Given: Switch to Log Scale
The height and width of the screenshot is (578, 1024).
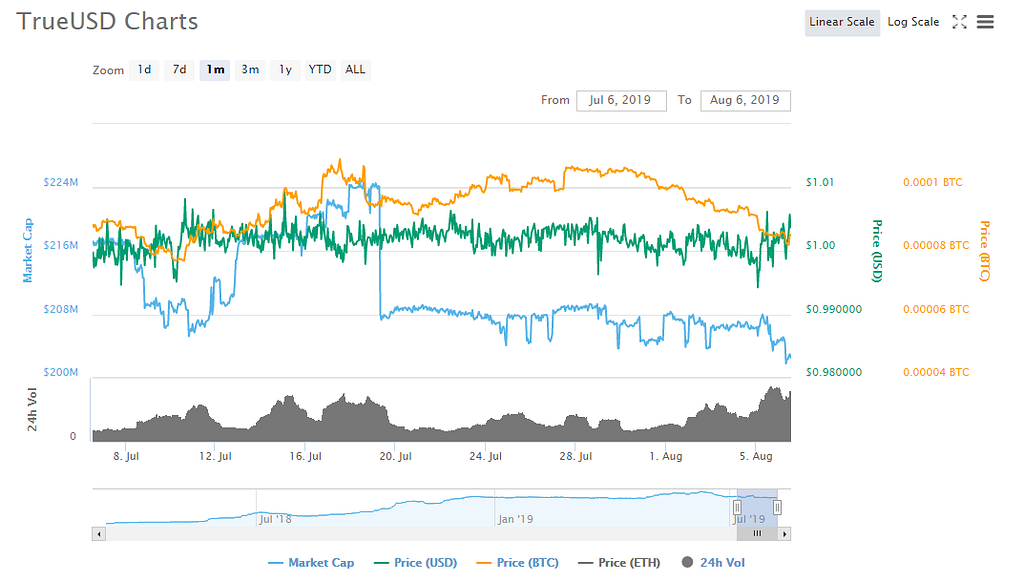Looking at the screenshot, I should tap(913, 22).
